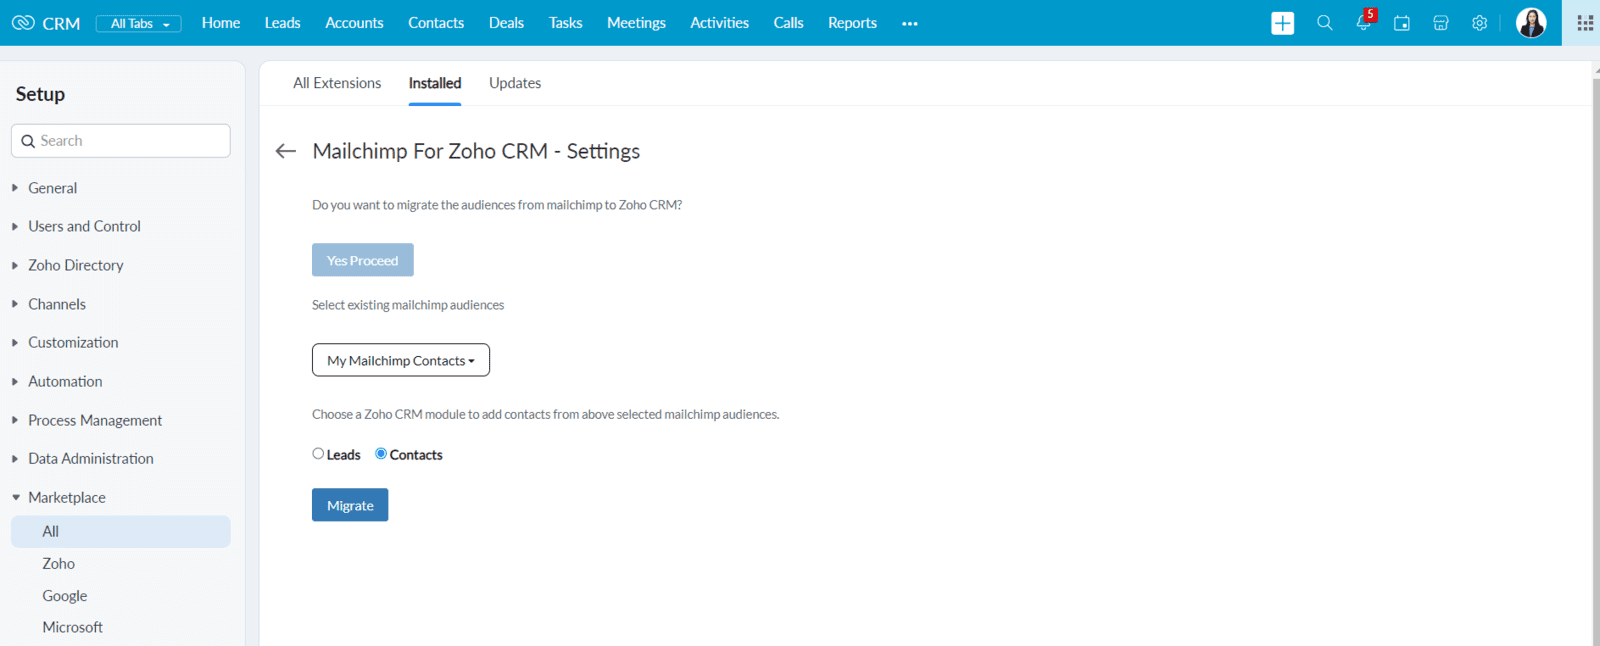This screenshot has width=1600, height=646.
Task: Open the My Mailchimp Contacts dropdown
Action: 401,360
